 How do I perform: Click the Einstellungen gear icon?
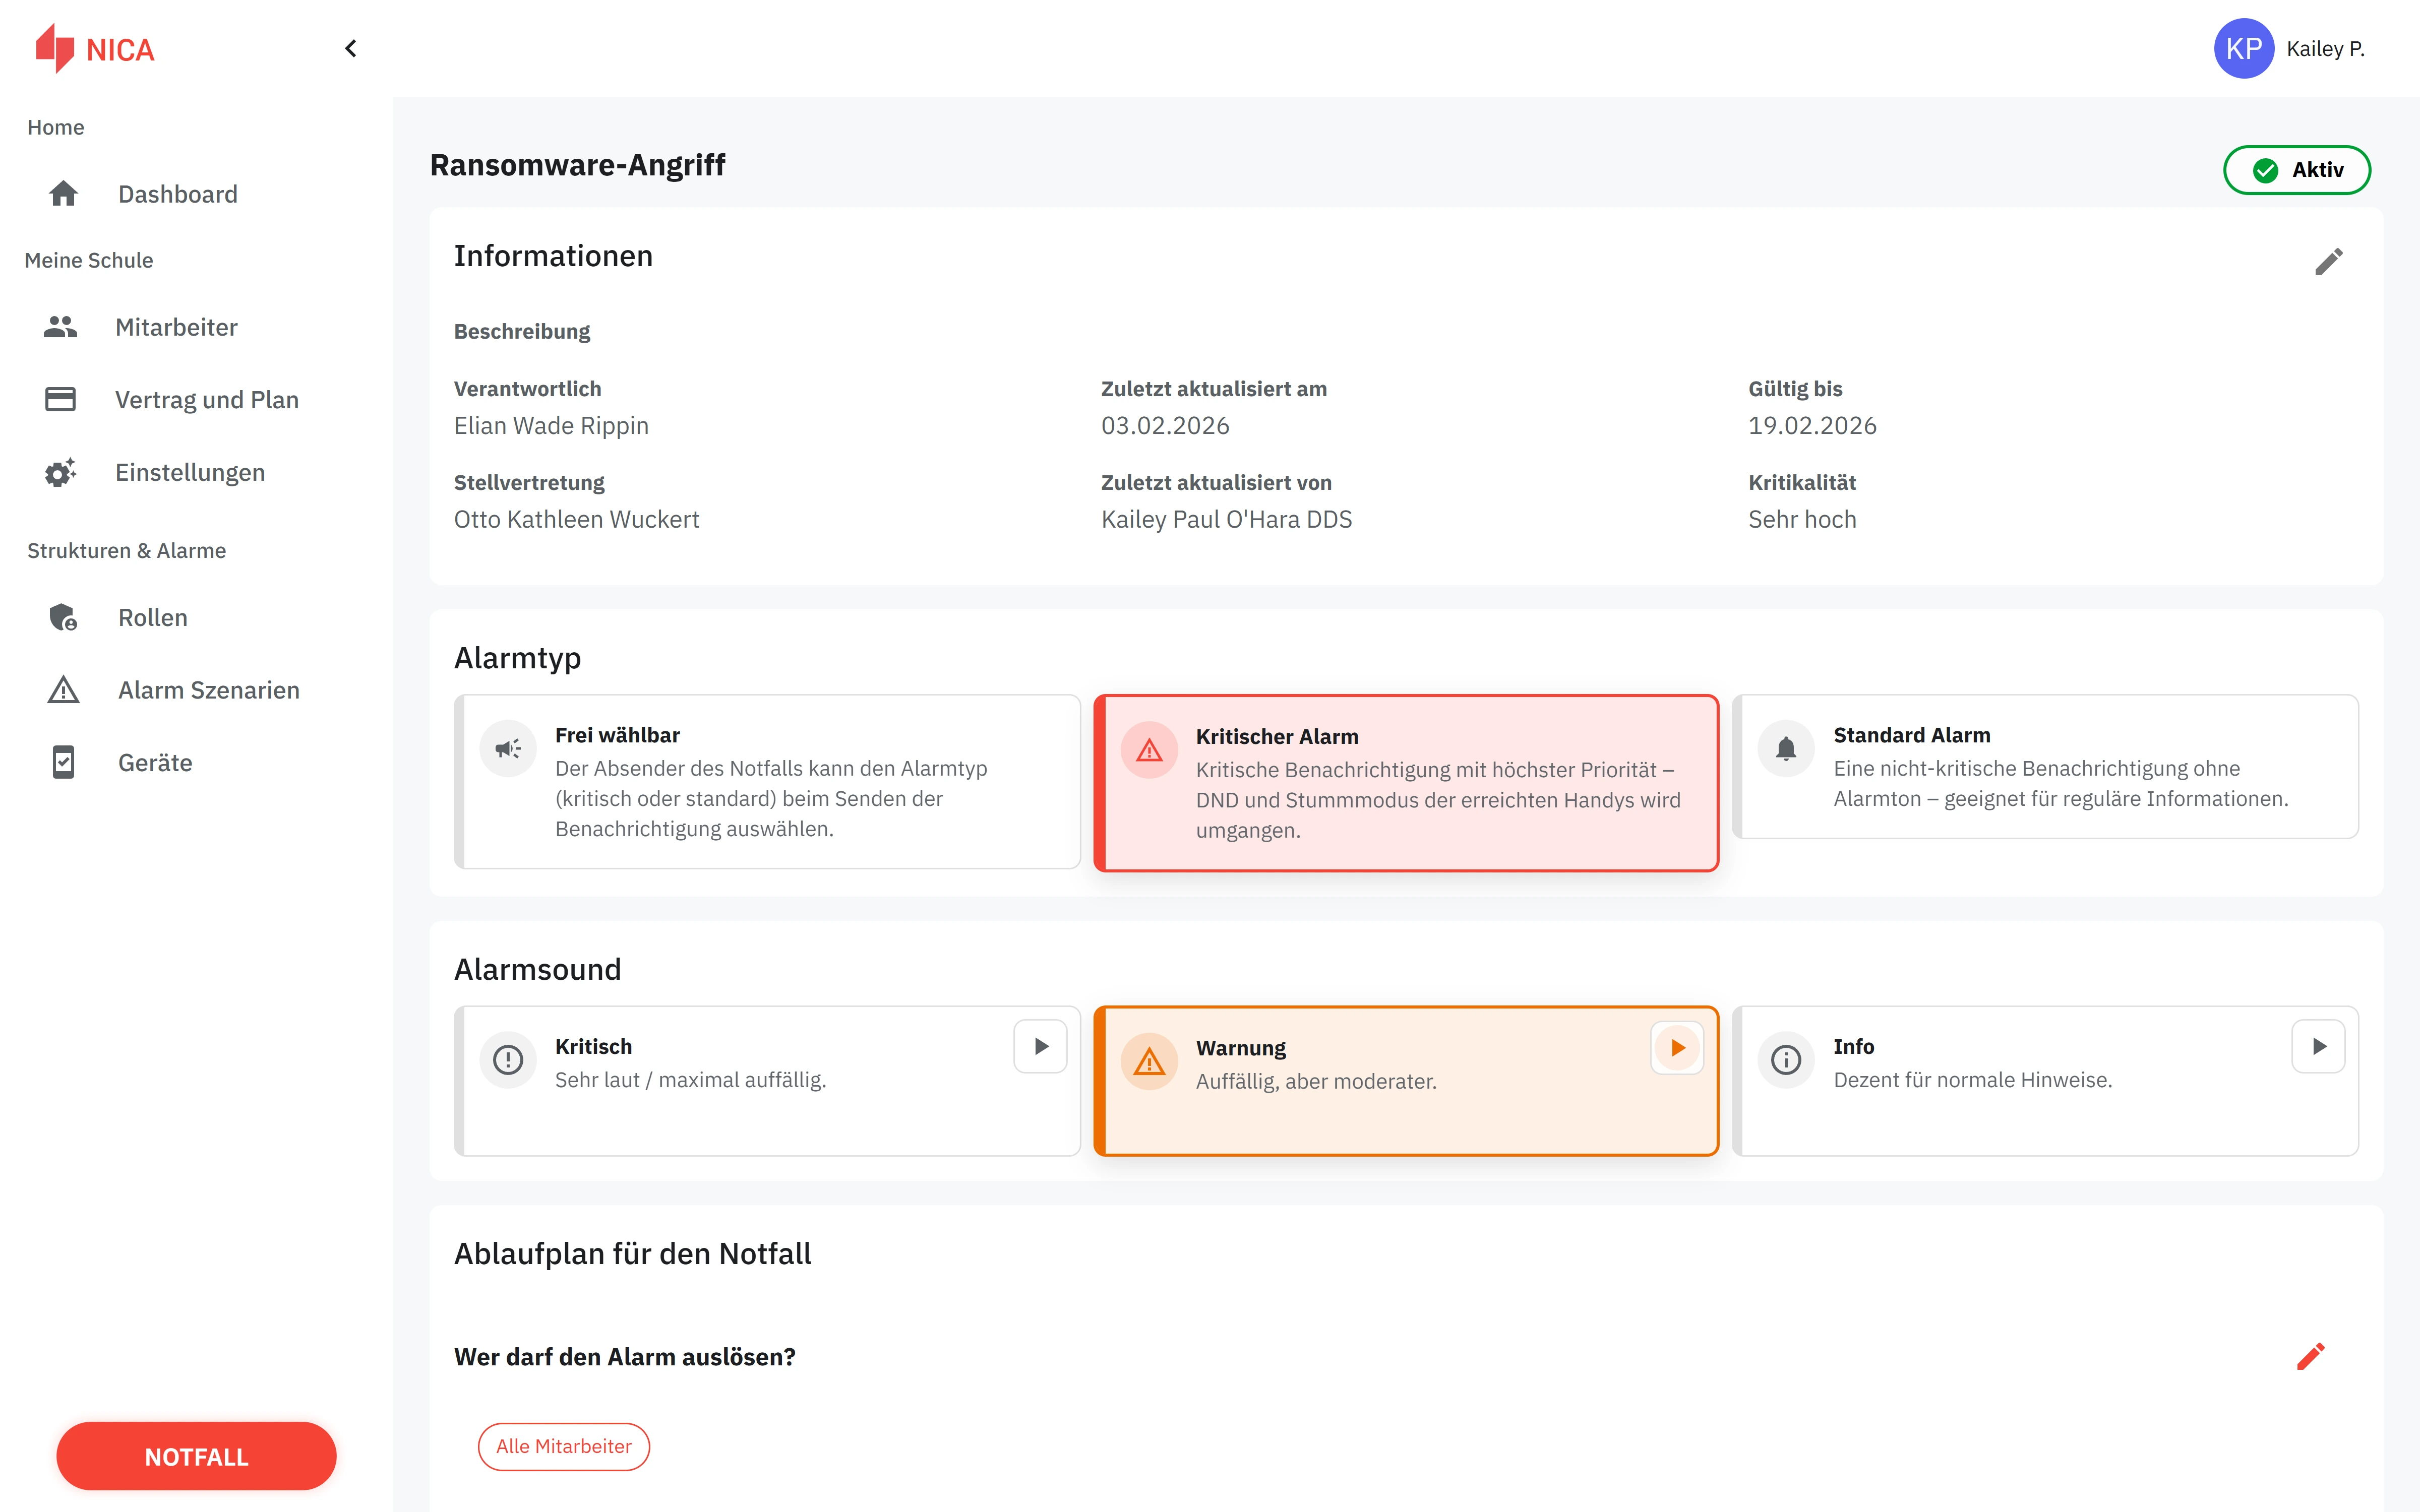(x=60, y=472)
